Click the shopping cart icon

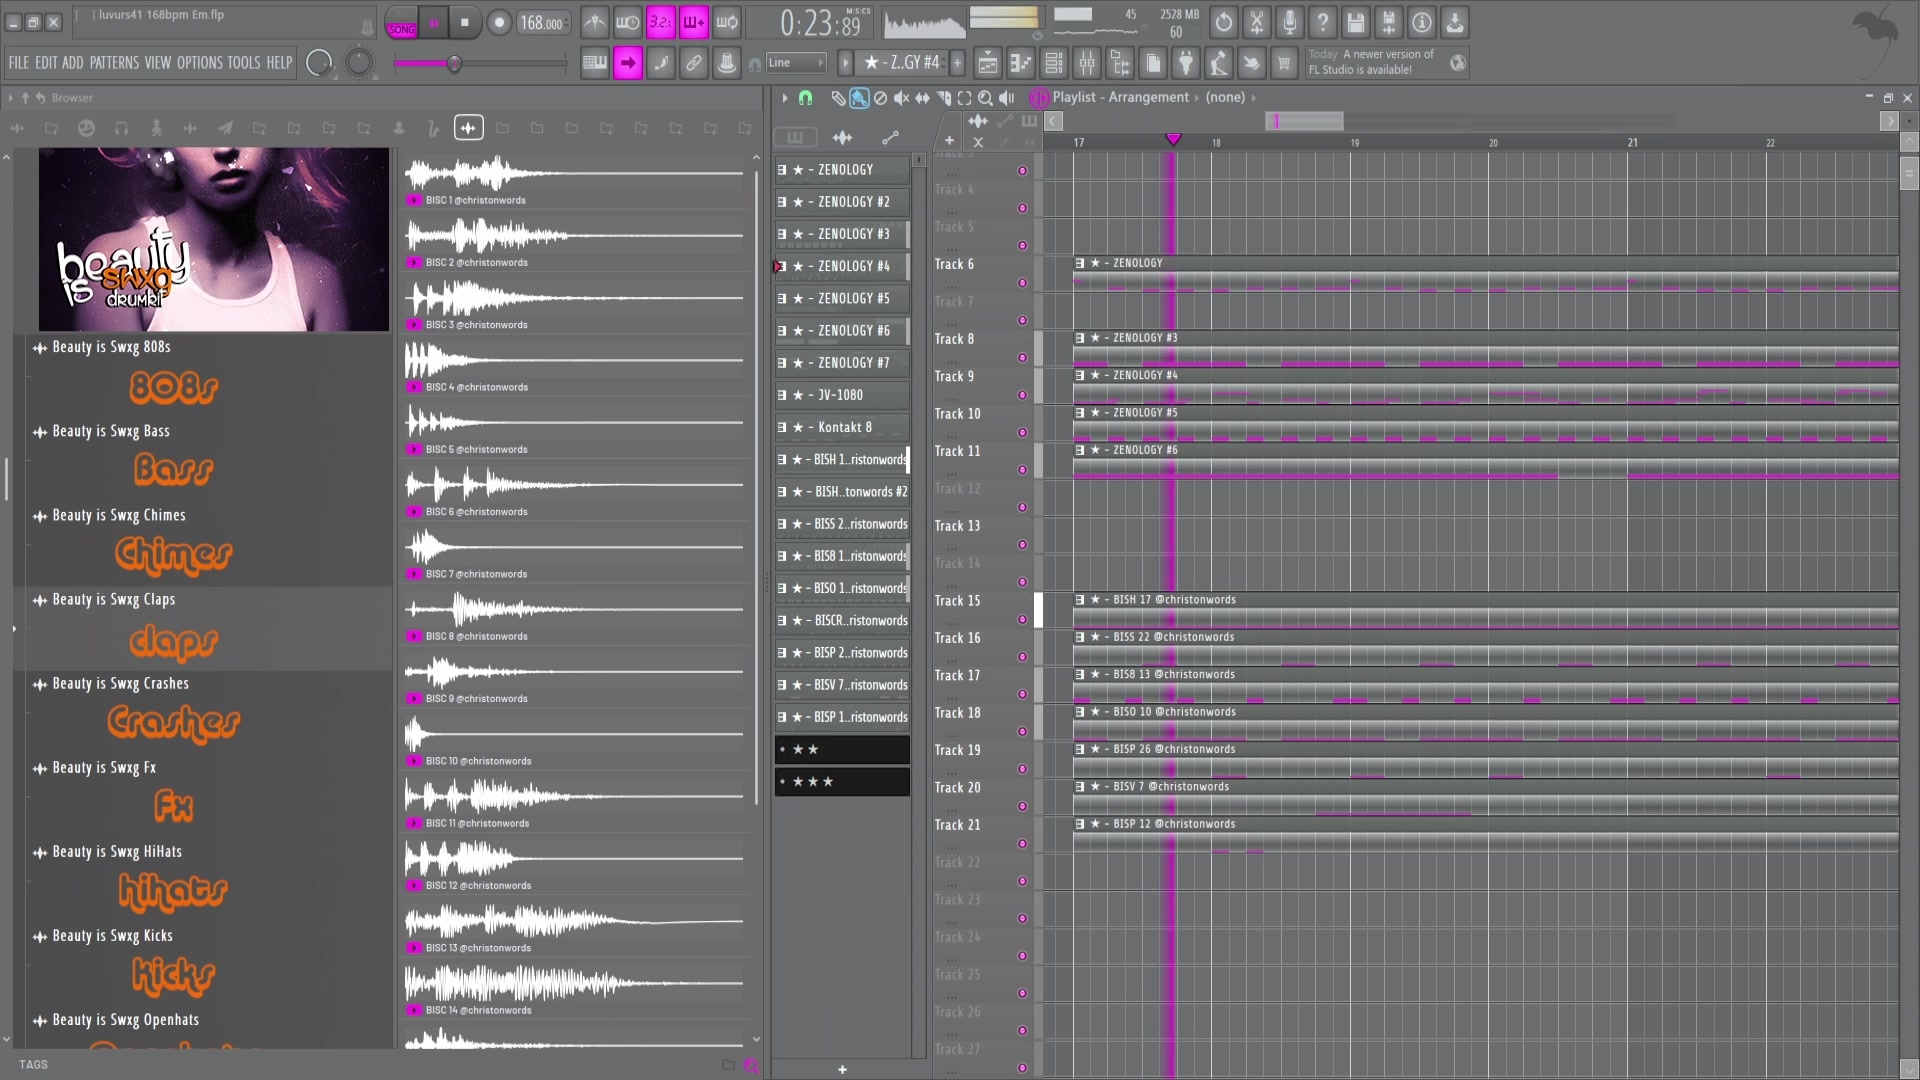(1284, 64)
